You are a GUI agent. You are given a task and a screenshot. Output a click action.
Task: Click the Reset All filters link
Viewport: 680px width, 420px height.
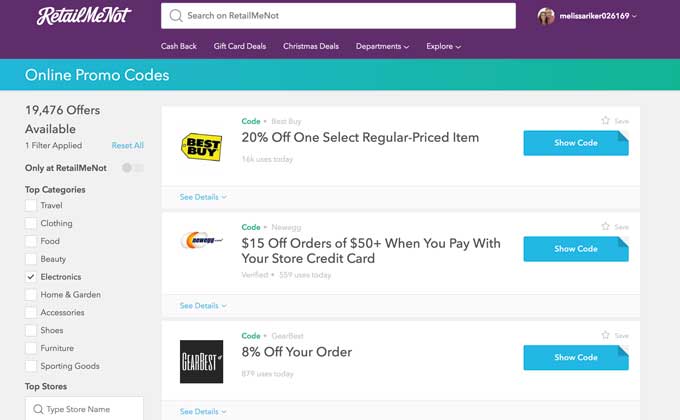128,145
